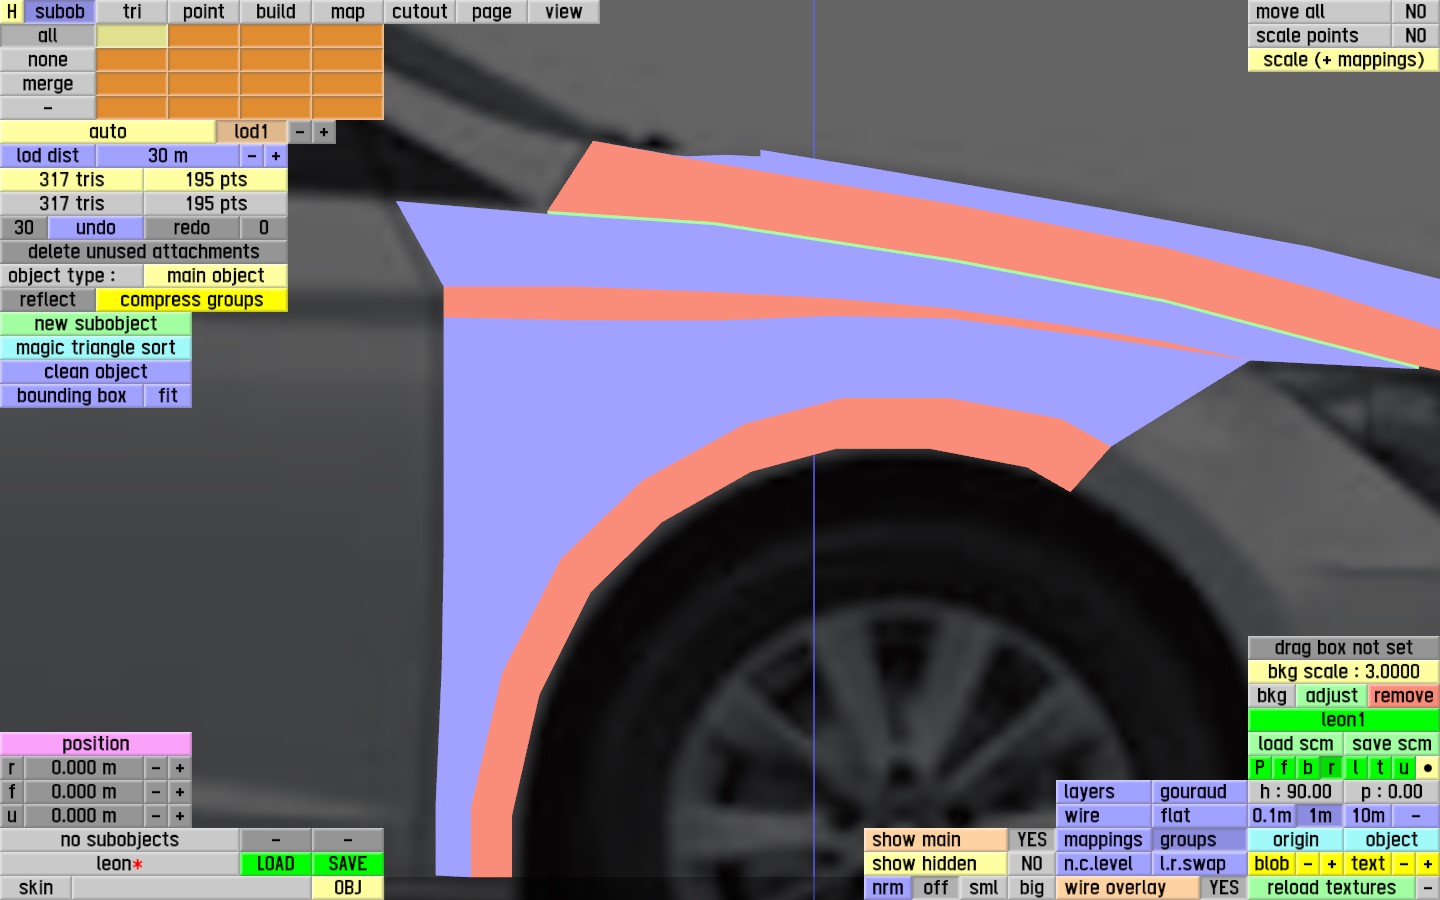Select the l (left) view button

point(1356,768)
